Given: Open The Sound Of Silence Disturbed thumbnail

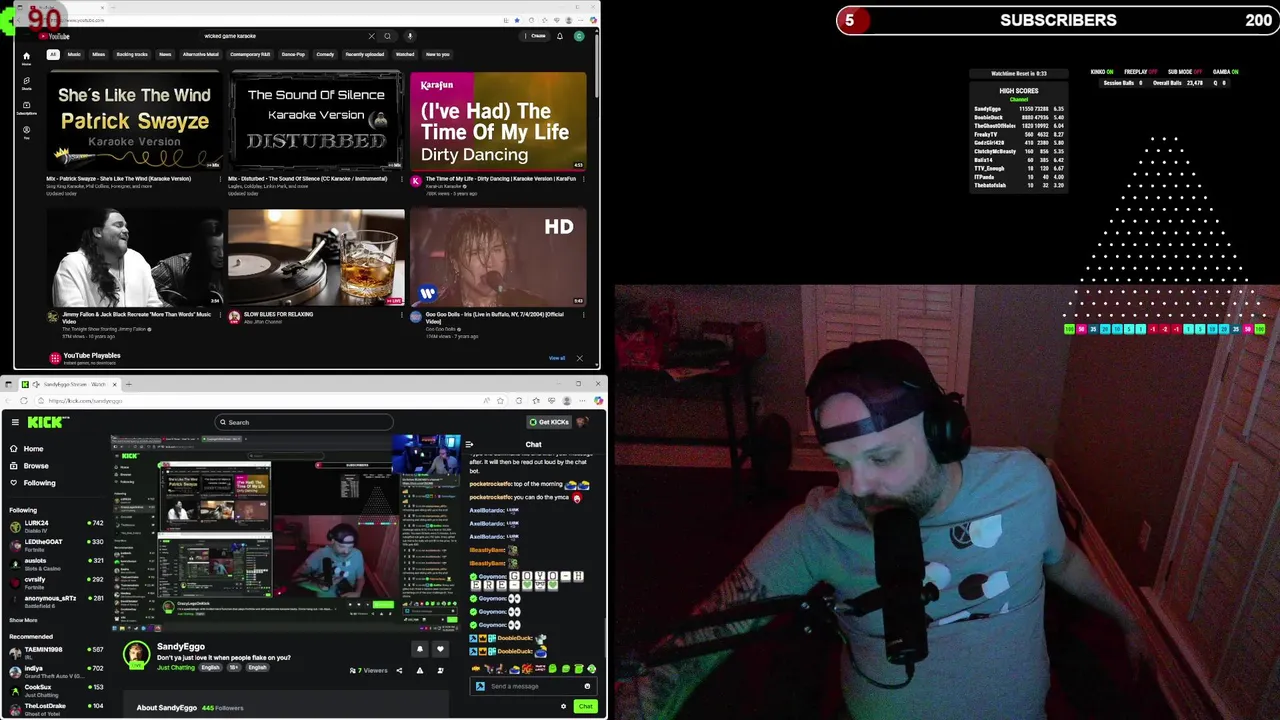Looking at the screenshot, I should (316, 120).
